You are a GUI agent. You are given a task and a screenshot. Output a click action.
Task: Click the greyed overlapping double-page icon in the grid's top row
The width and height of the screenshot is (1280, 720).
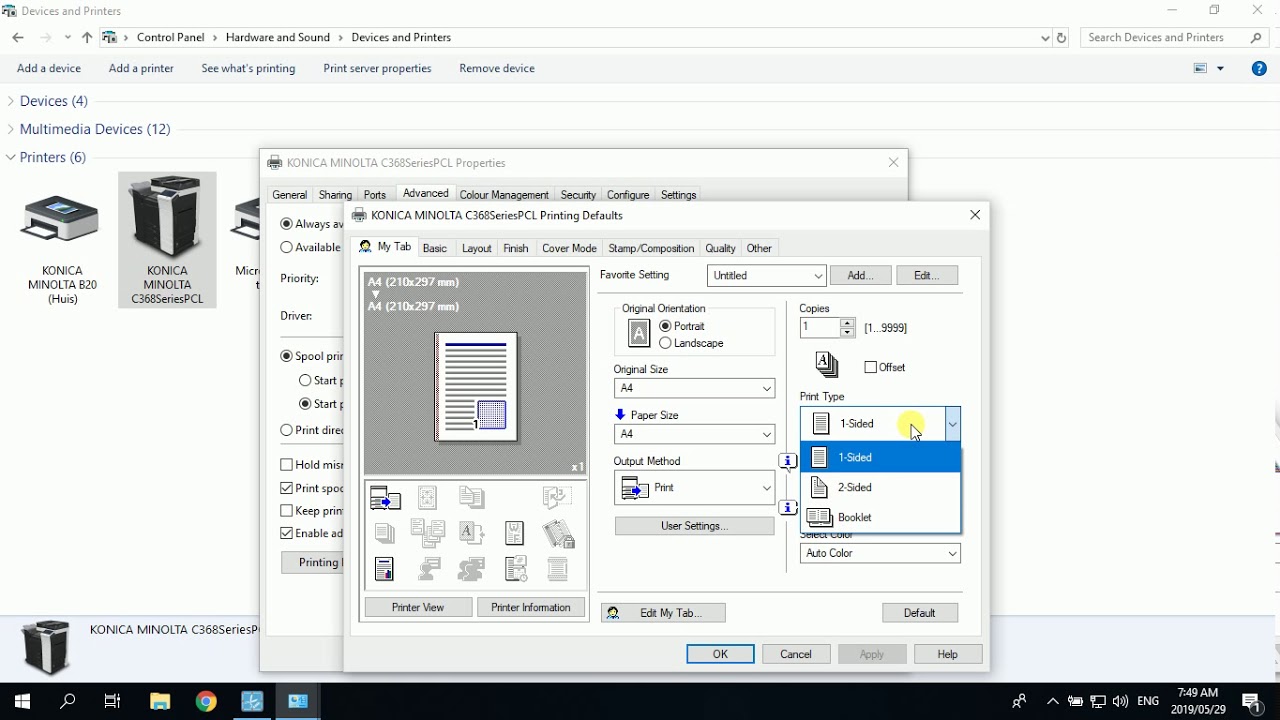(472, 497)
